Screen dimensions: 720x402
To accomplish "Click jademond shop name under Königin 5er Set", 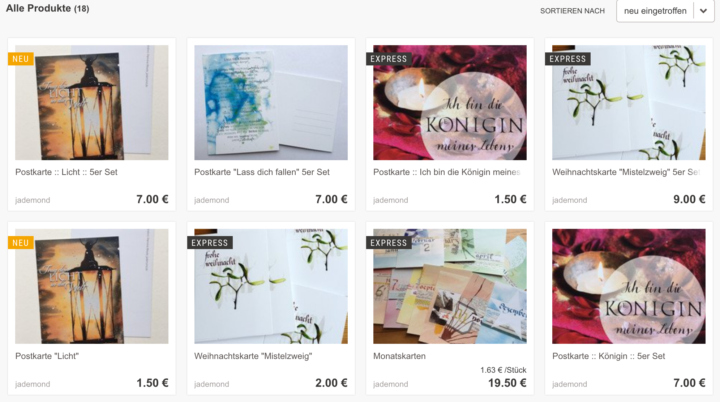I will (x=569, y=384).
